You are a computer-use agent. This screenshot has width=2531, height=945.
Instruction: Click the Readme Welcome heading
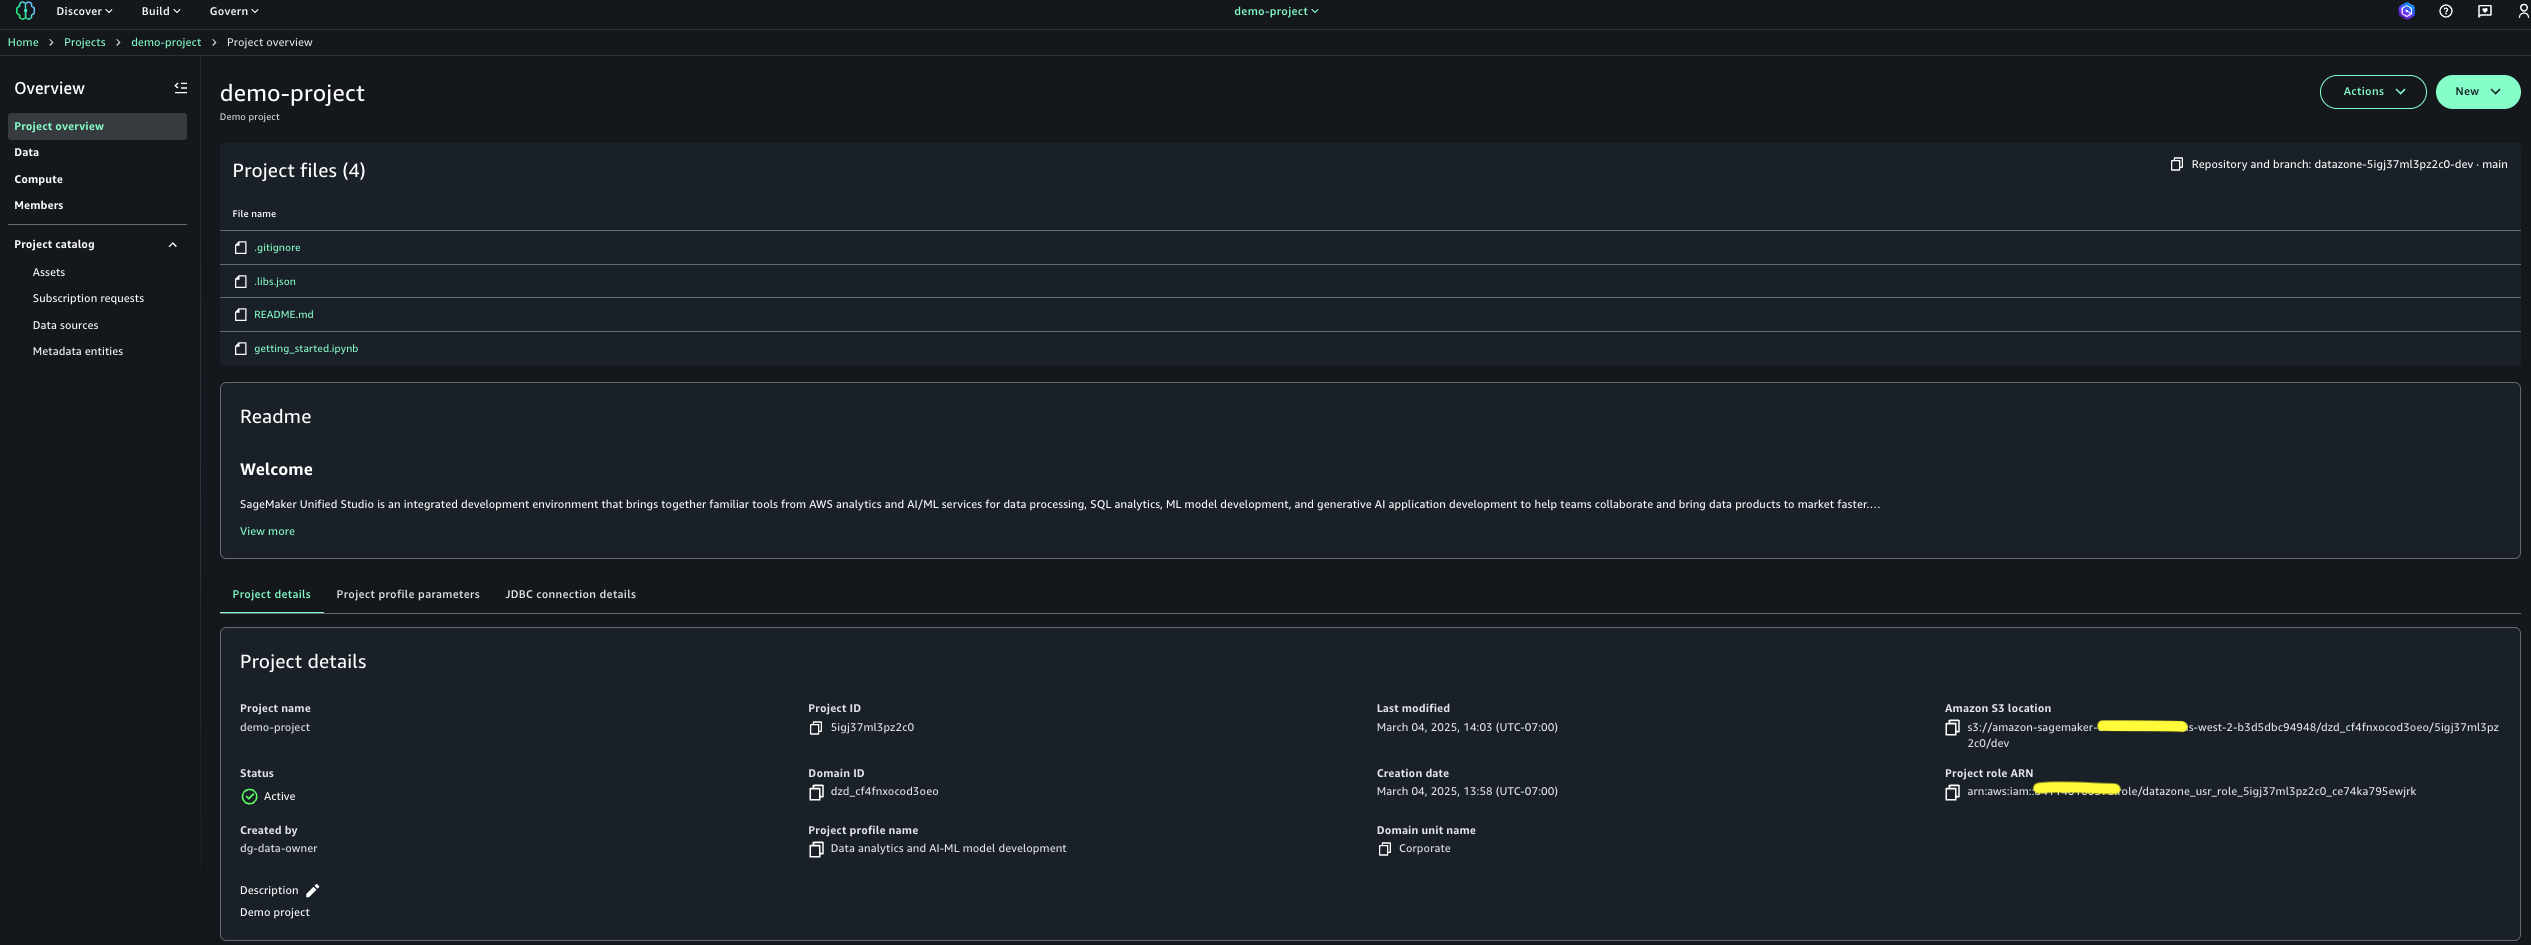[x=276, y=469]
